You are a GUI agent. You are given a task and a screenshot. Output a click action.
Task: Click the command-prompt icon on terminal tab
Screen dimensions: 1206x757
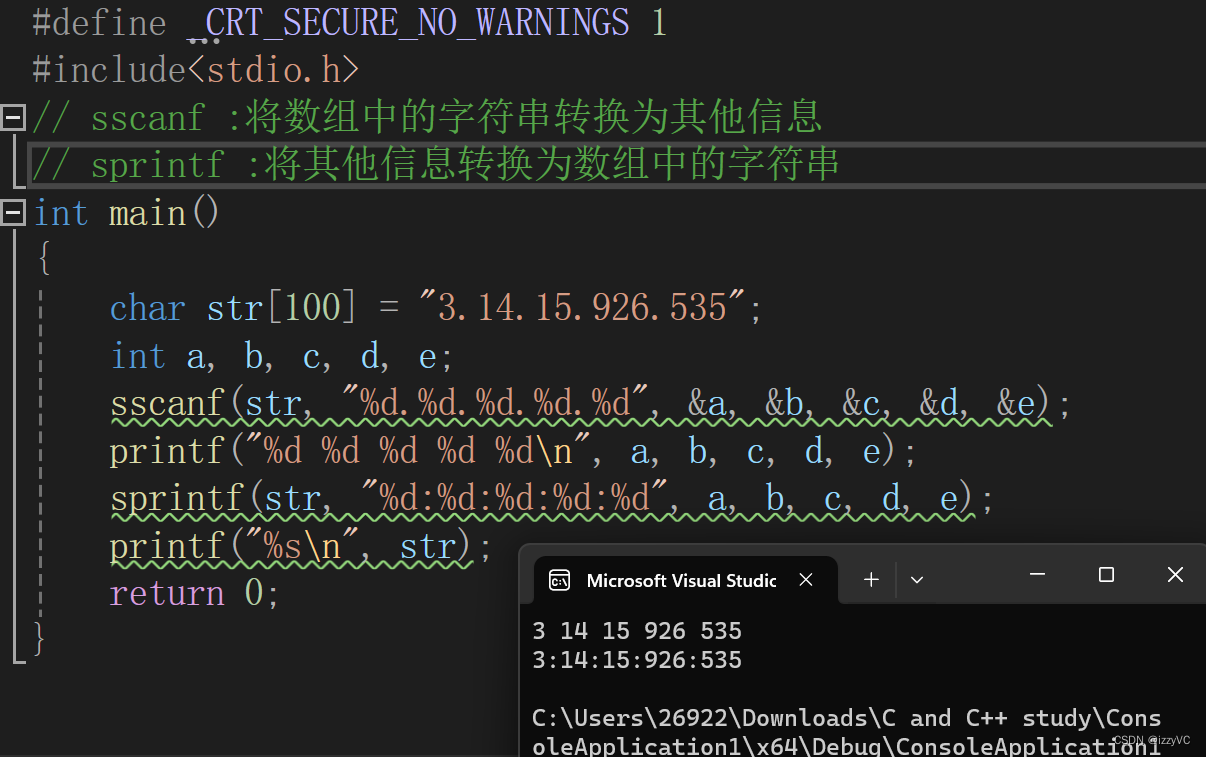[x=559, y=579]
